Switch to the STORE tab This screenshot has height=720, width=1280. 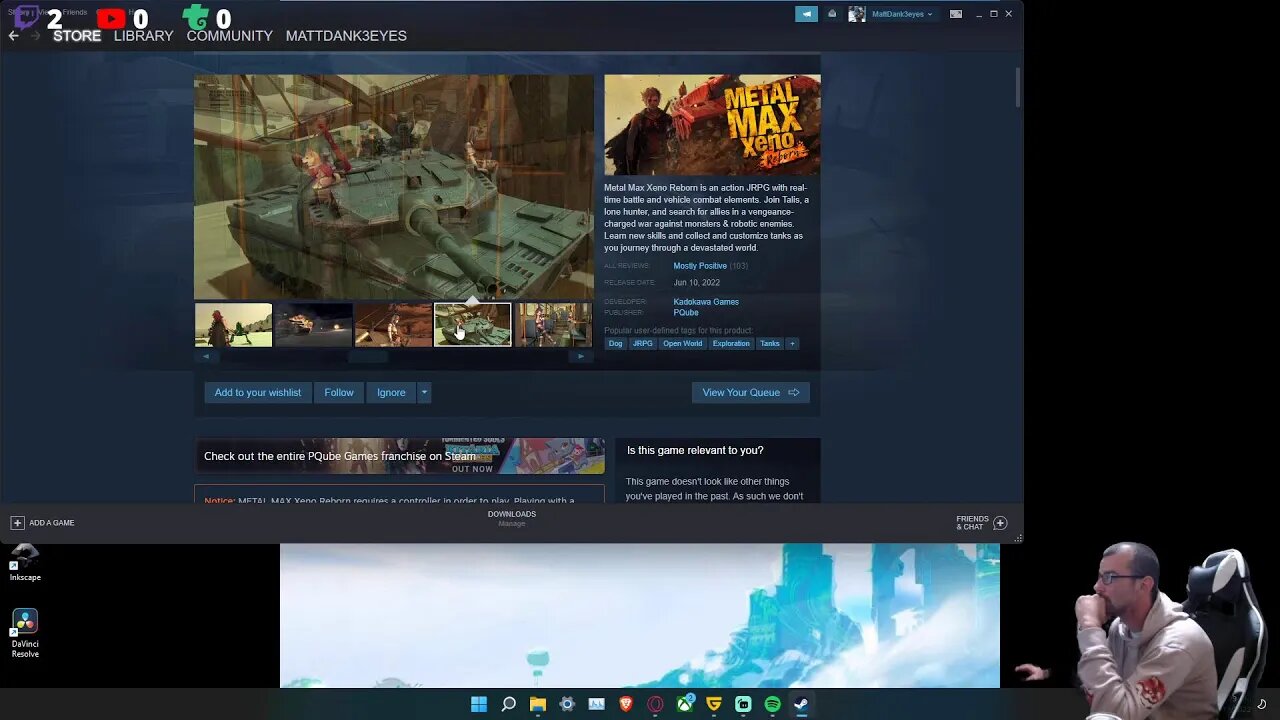point(77,36)
